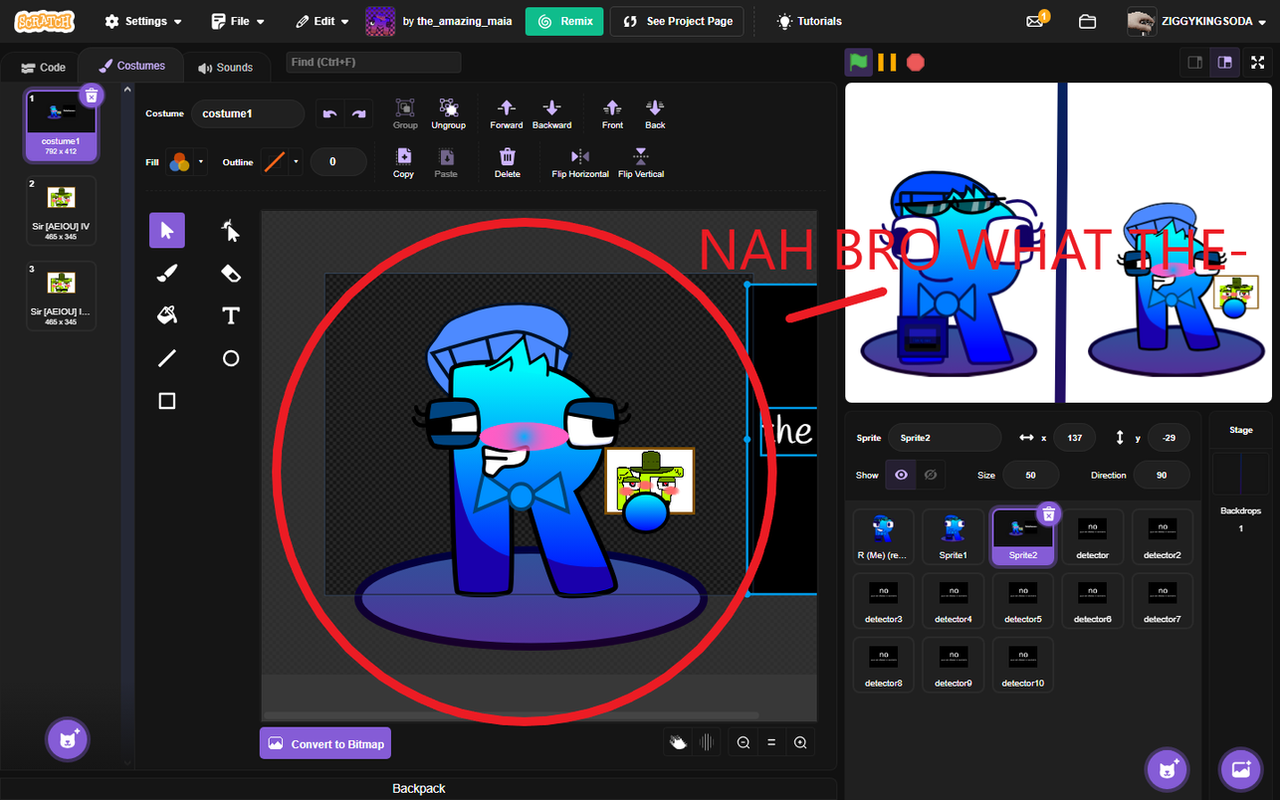
Task: Open the File dropdown menu
Action: [x=238, y=21]
